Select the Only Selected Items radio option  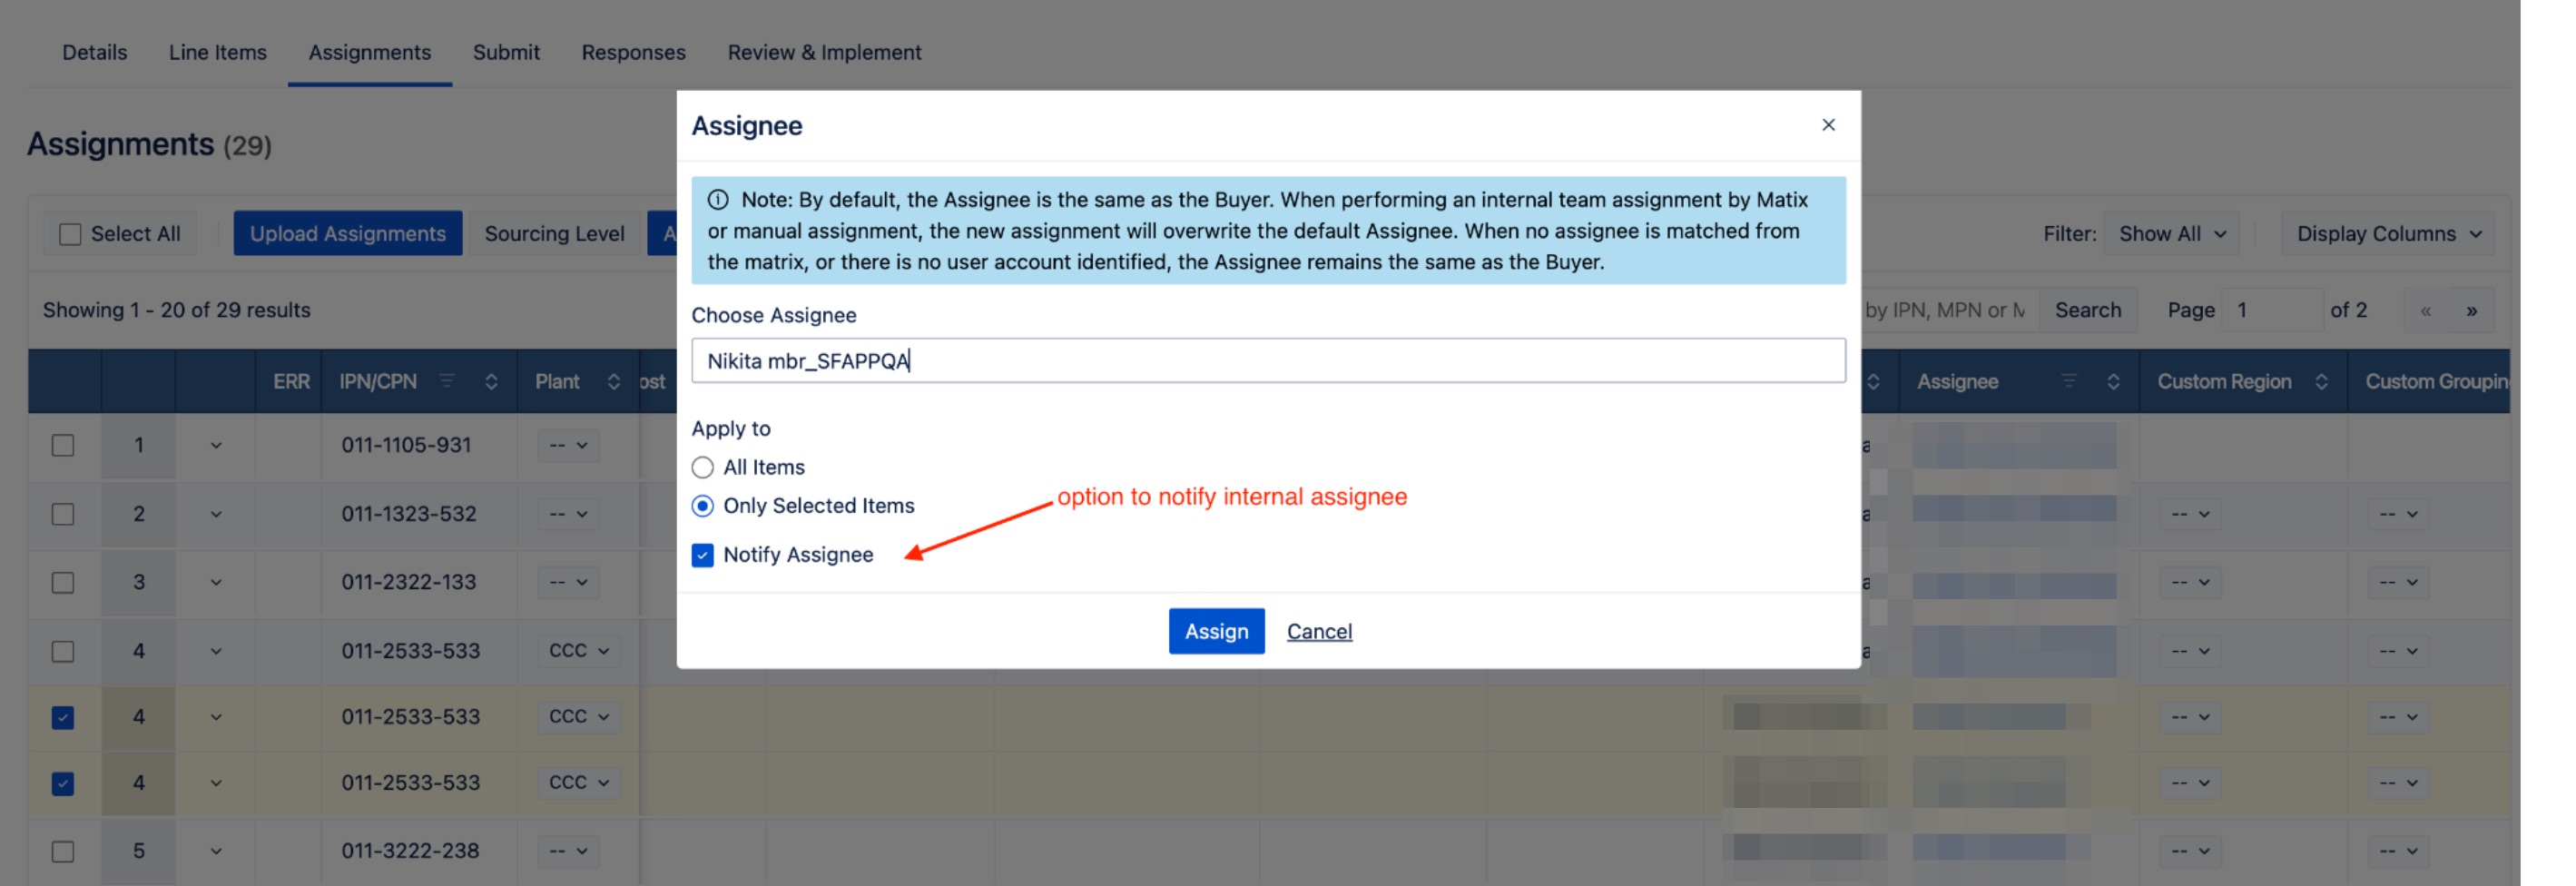703,506
